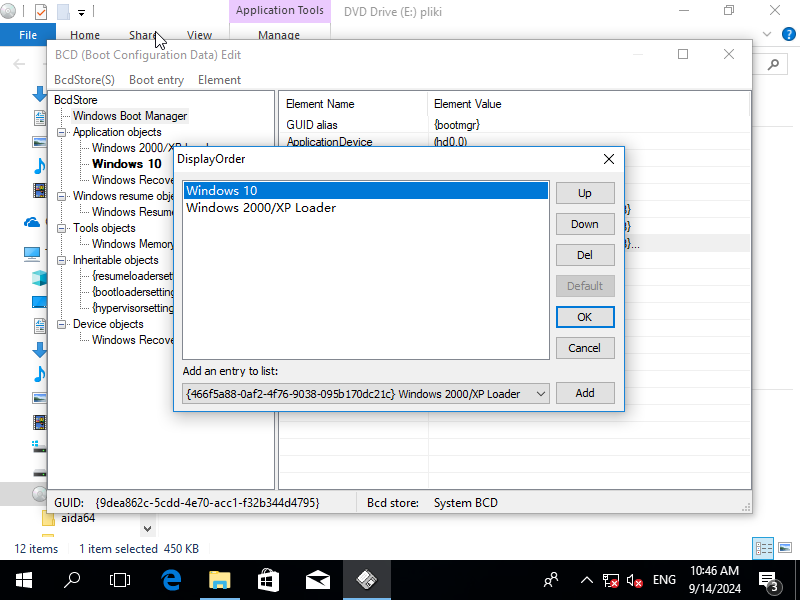This screenshot has width=800, height=600.
Task: Collapse Tools objects tree node
Action: pos(61,228)
